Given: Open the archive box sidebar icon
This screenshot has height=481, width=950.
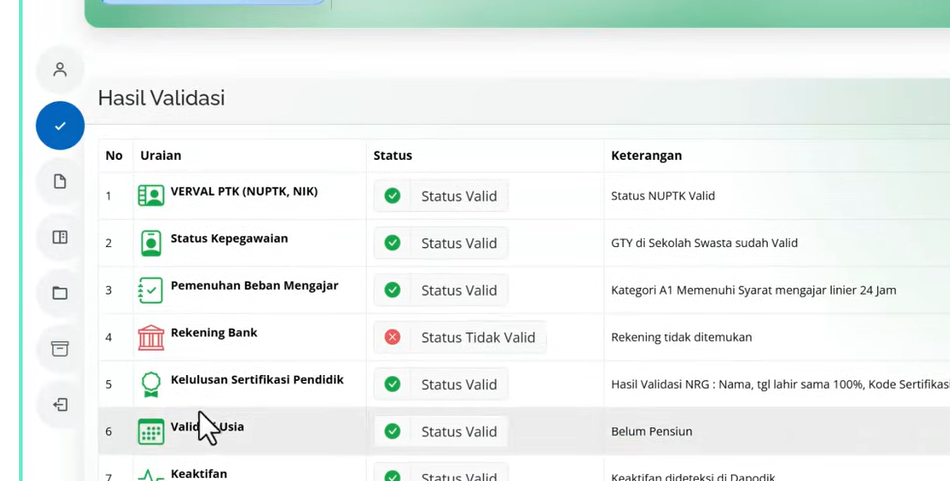Looking at the screenshot, I should 59,348.
